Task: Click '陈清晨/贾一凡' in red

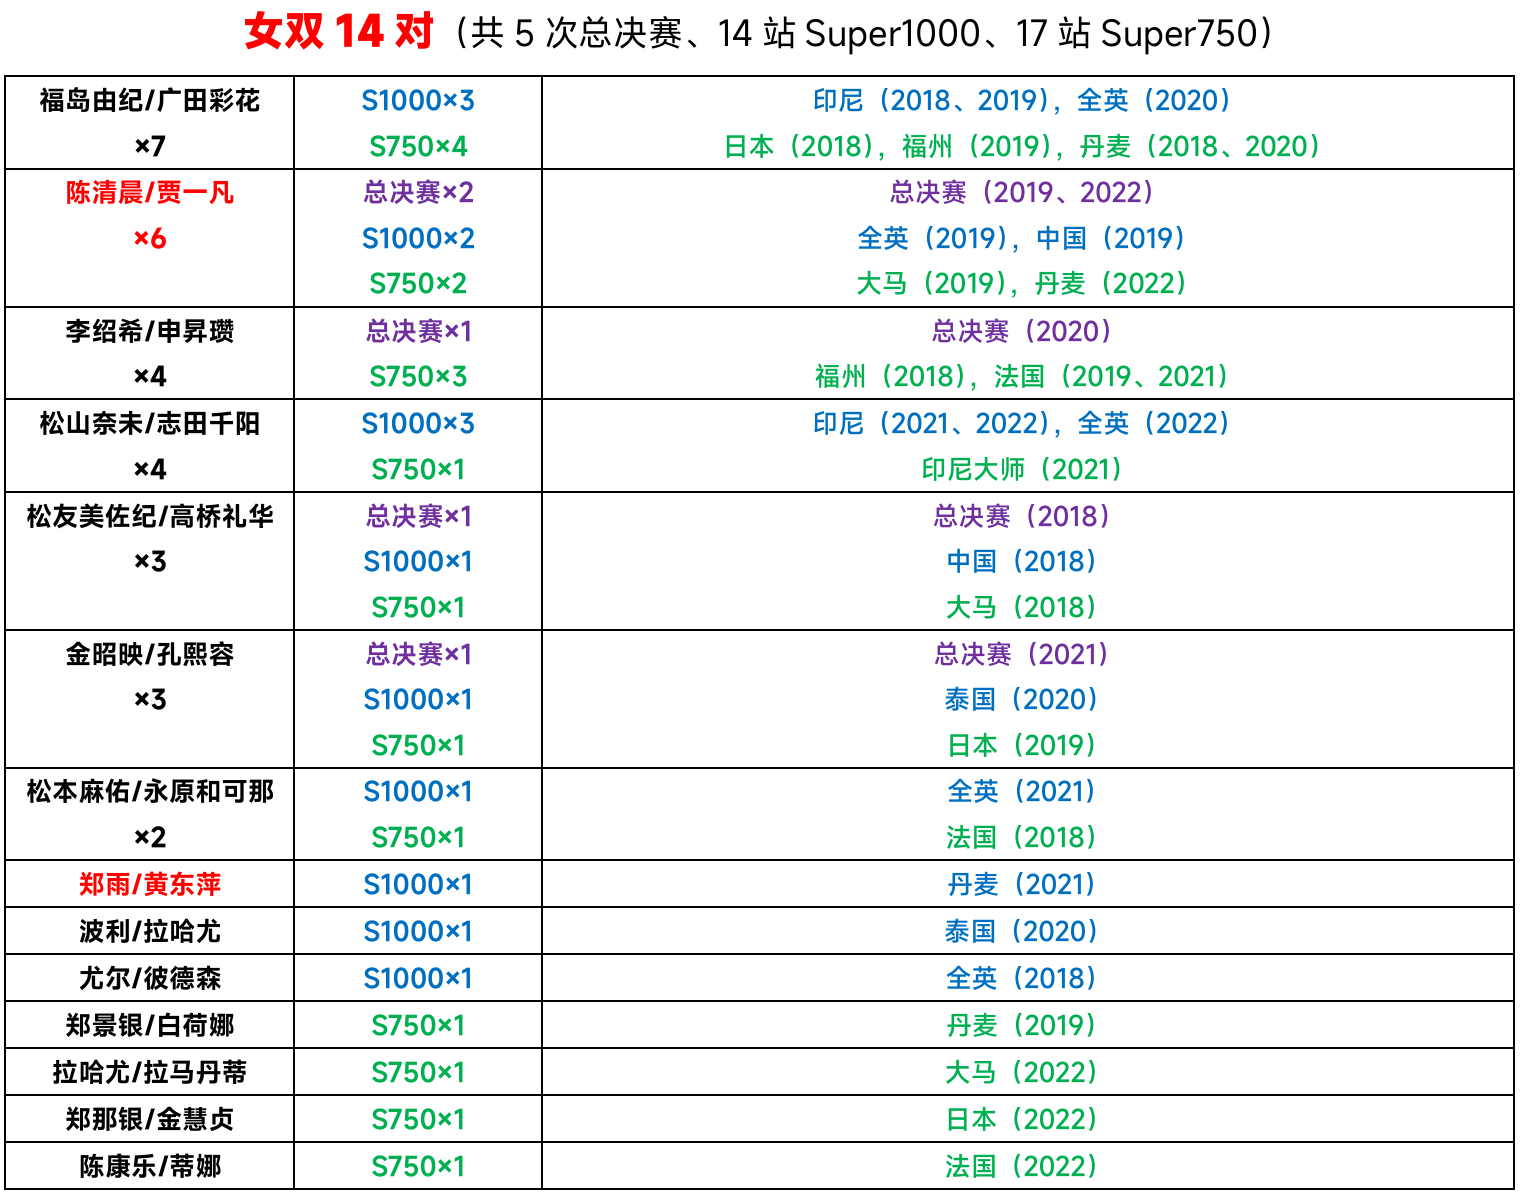Action: pos(150,192)
